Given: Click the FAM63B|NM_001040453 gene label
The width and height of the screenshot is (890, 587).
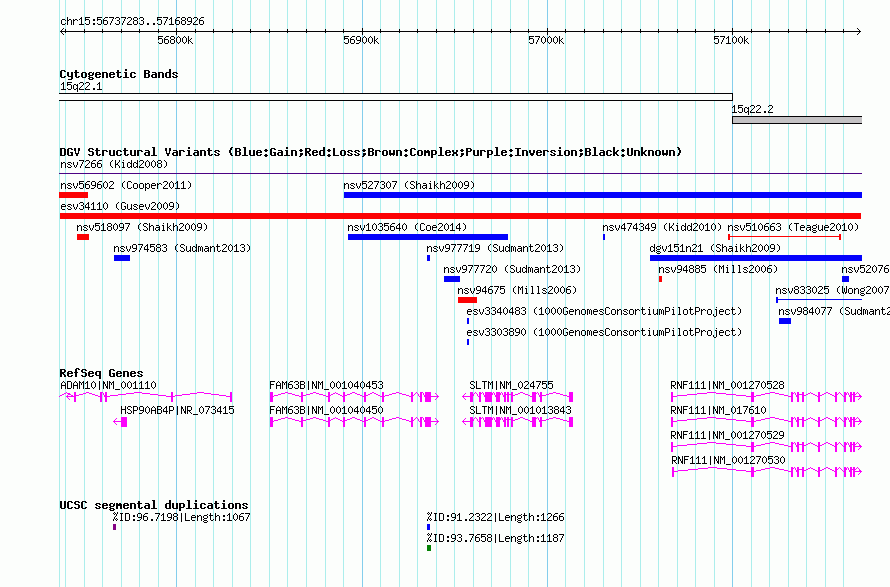Looking at the screenshot, I should (x=326, y=385).
